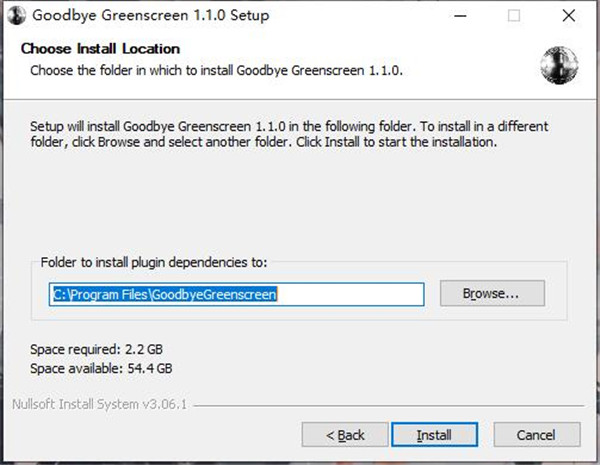Click the Space required 2.2 GB label
The image size is (600, 465).
tap(96, 349)
